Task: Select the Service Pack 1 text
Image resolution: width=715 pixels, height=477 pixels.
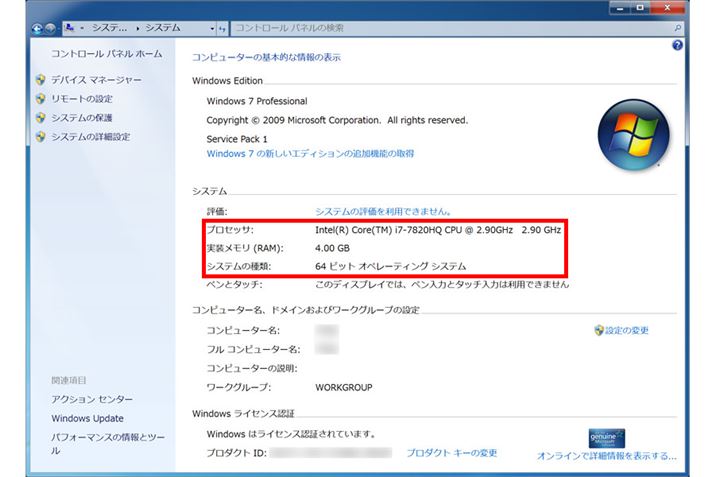Action: 237,139
